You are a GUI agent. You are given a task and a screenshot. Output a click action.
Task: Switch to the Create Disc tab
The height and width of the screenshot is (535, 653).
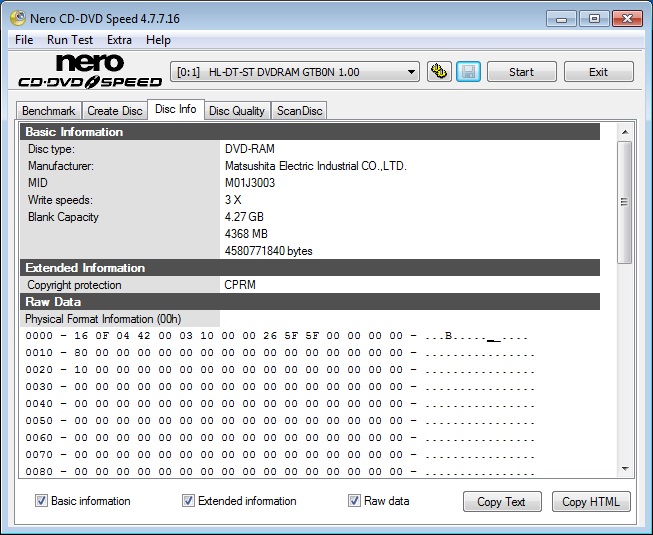coord(115,111)
